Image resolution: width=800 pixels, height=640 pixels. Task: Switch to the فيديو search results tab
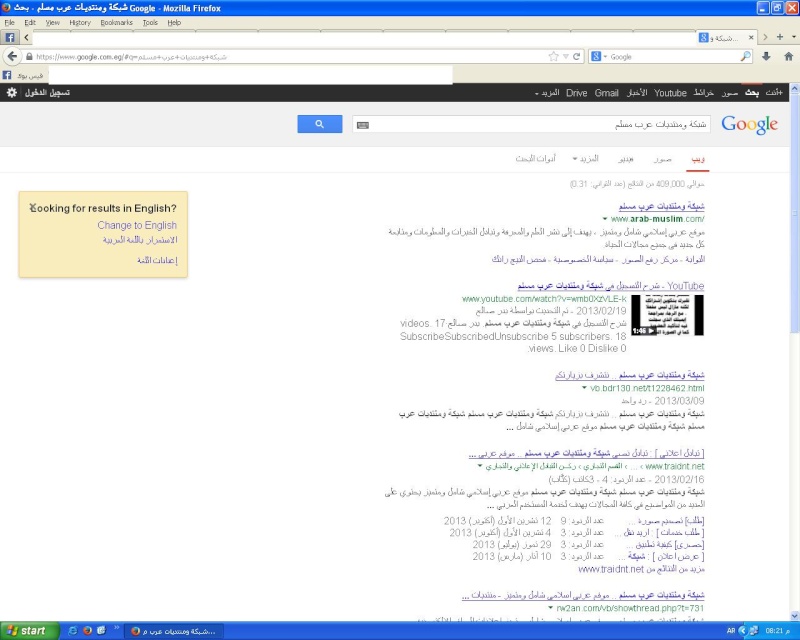pos(626,159)
